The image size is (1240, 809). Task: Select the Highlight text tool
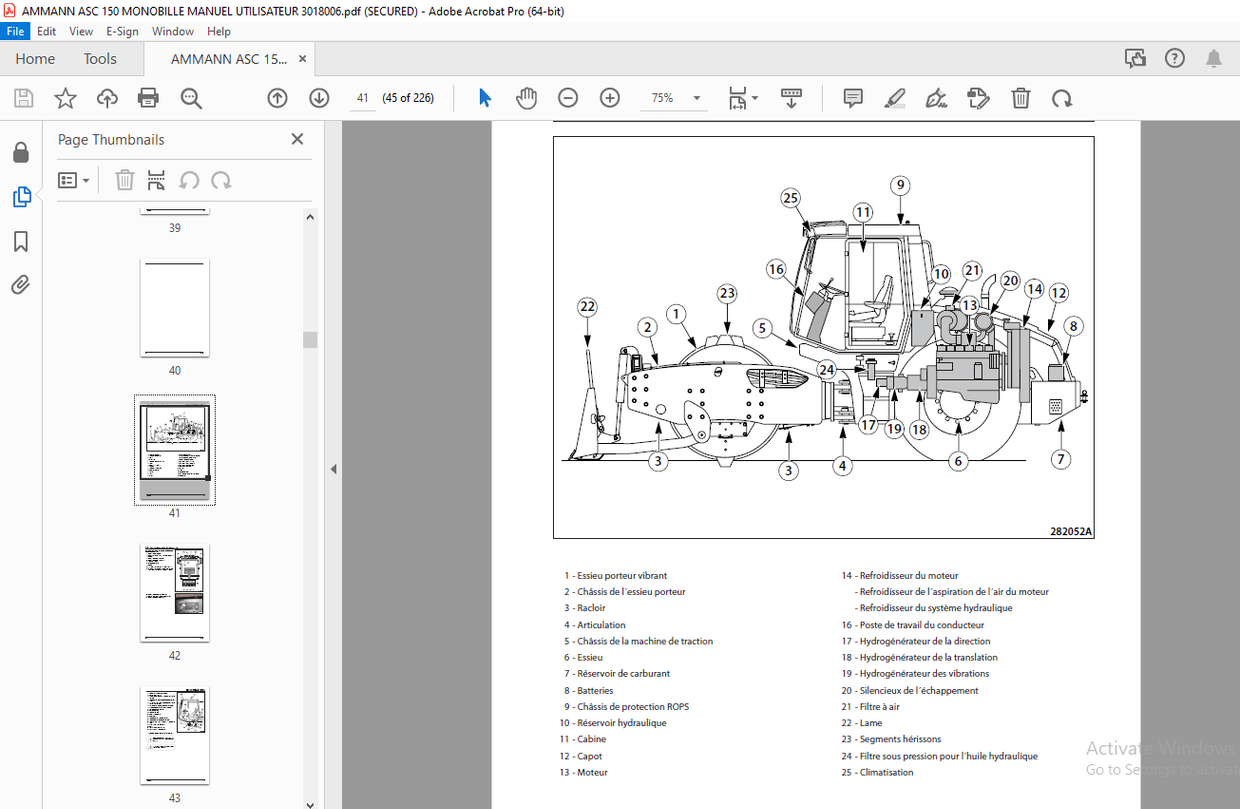(x=894, y=98)
